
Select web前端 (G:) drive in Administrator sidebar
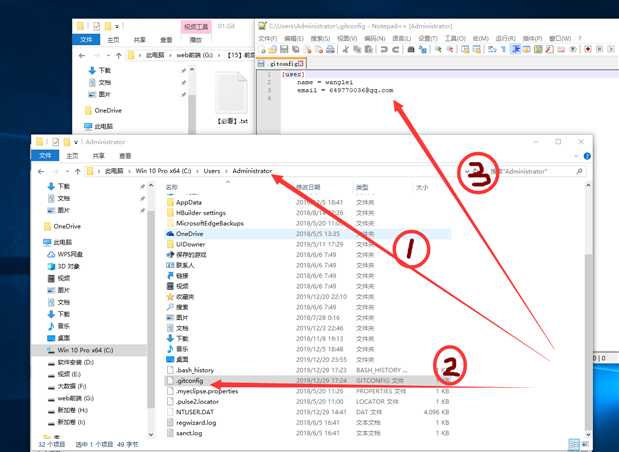coord(75,398)
